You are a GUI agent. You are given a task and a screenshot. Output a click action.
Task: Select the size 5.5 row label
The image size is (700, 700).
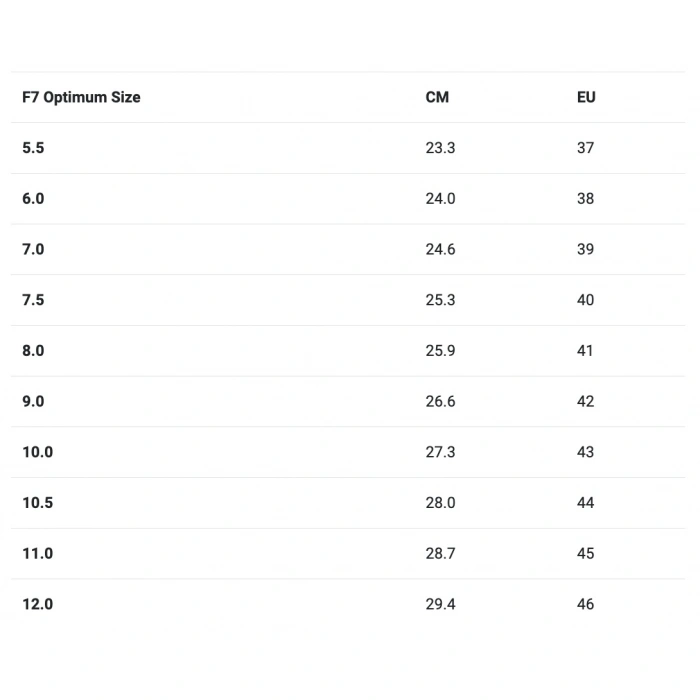[x=33, y=148]
